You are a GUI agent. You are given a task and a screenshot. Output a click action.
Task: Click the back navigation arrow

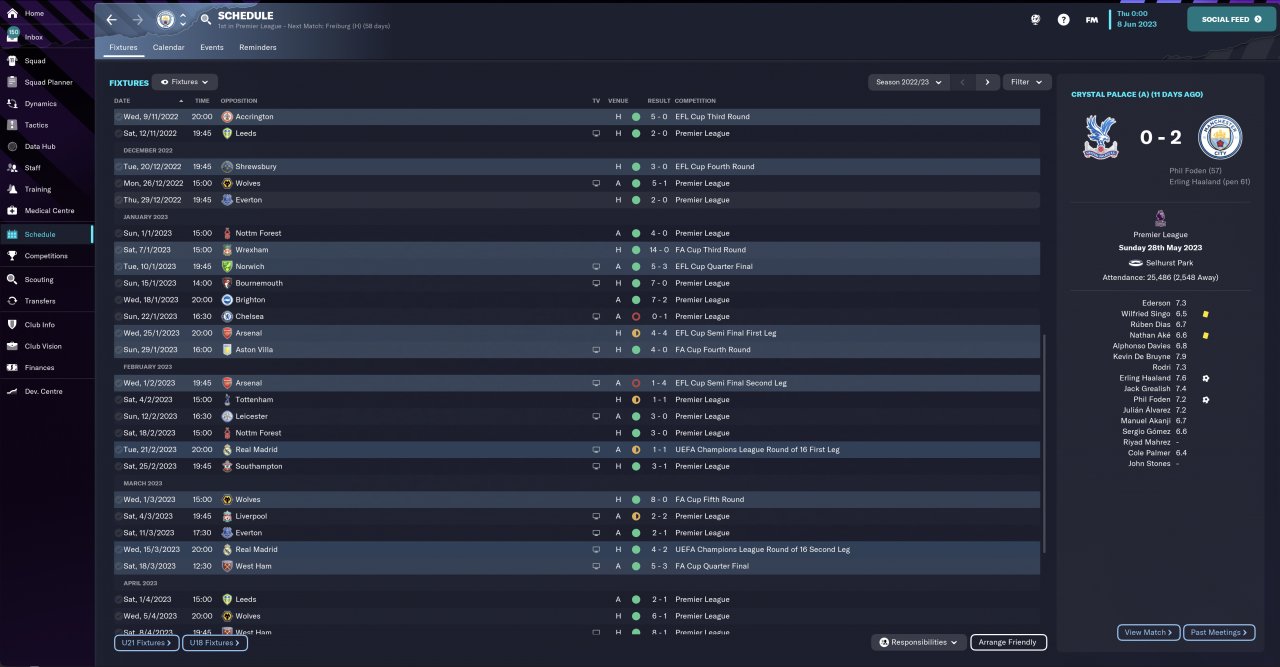tap(111, 19)
